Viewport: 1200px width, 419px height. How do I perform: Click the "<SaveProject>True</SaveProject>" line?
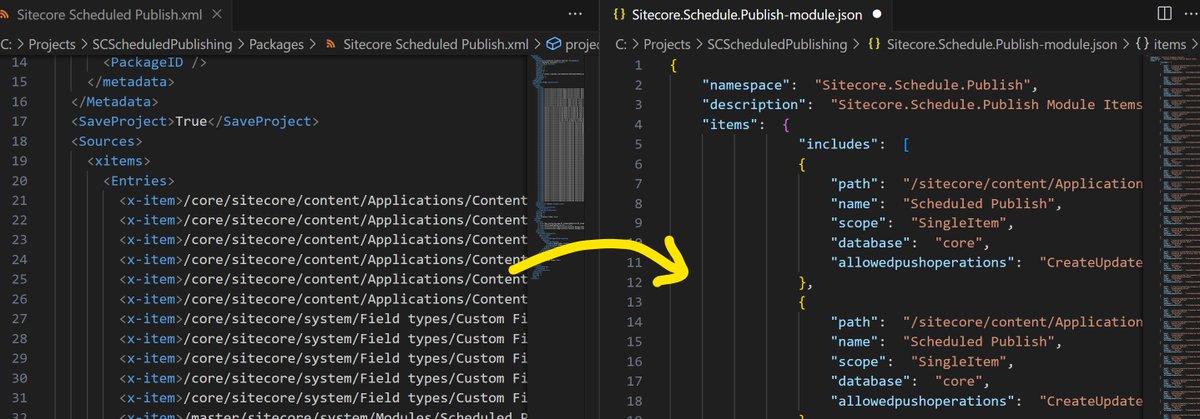[x=194, y=122]
